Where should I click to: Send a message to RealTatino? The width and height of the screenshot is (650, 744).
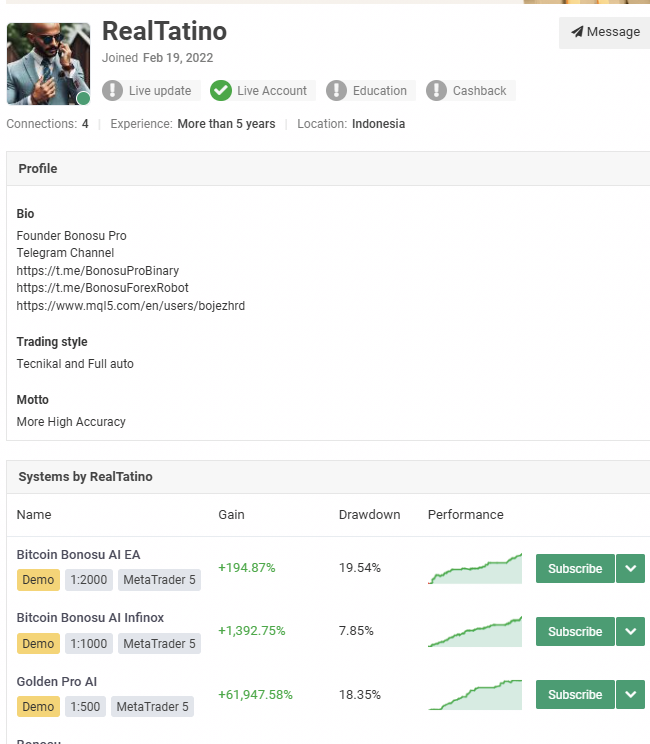pos(605,32)
